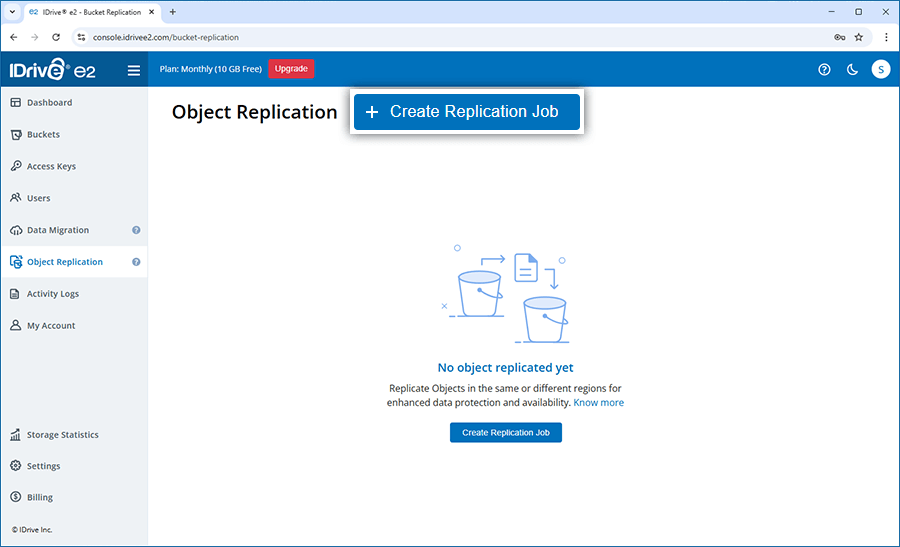Viewport: 900px width, 547px height.
Task: Click Data Migration help info icon
Action: point(136,230)
